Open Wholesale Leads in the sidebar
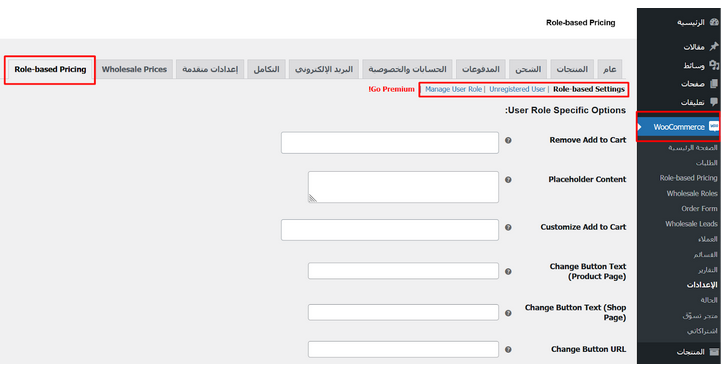Image resolution: width=723 pixels, height=366 pixels. [691, 224]
